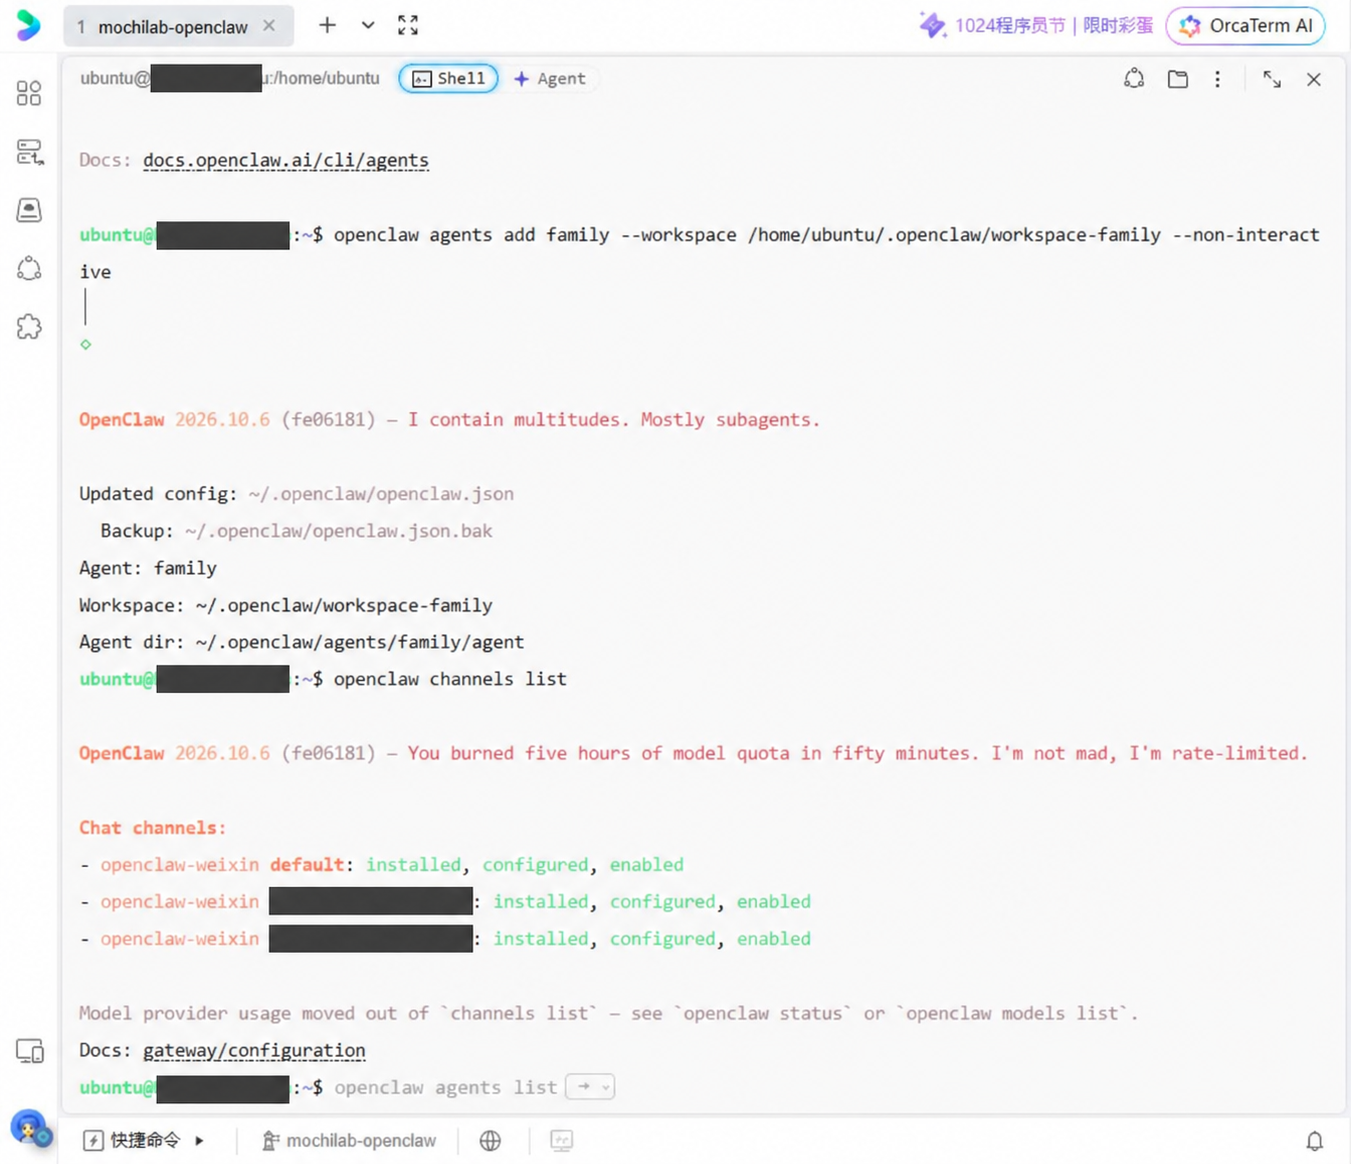Click the '~/.openclaw/openclaw.json.bak' backup path
This screenshot has height=1164, width=1351.
coord(338,531)
